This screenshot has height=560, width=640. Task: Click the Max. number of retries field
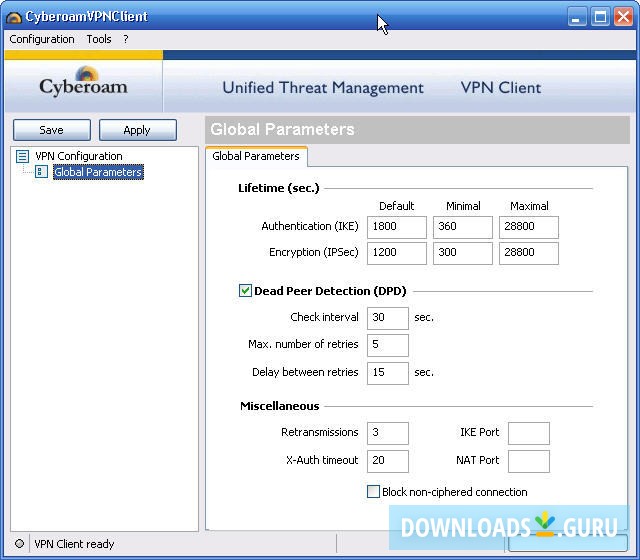(x=388, y=345)
